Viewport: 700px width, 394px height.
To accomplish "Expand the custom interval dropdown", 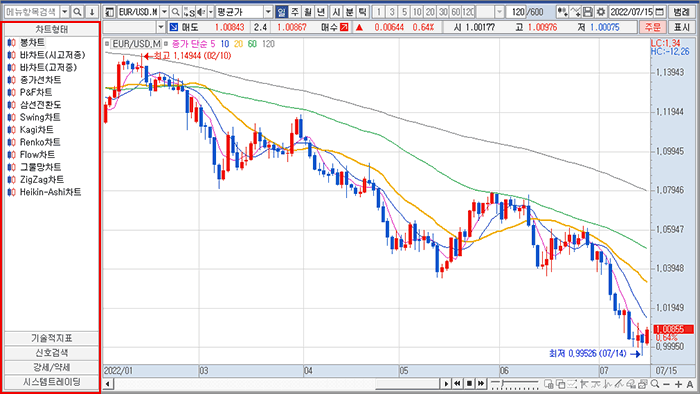I will click(500, 12).
